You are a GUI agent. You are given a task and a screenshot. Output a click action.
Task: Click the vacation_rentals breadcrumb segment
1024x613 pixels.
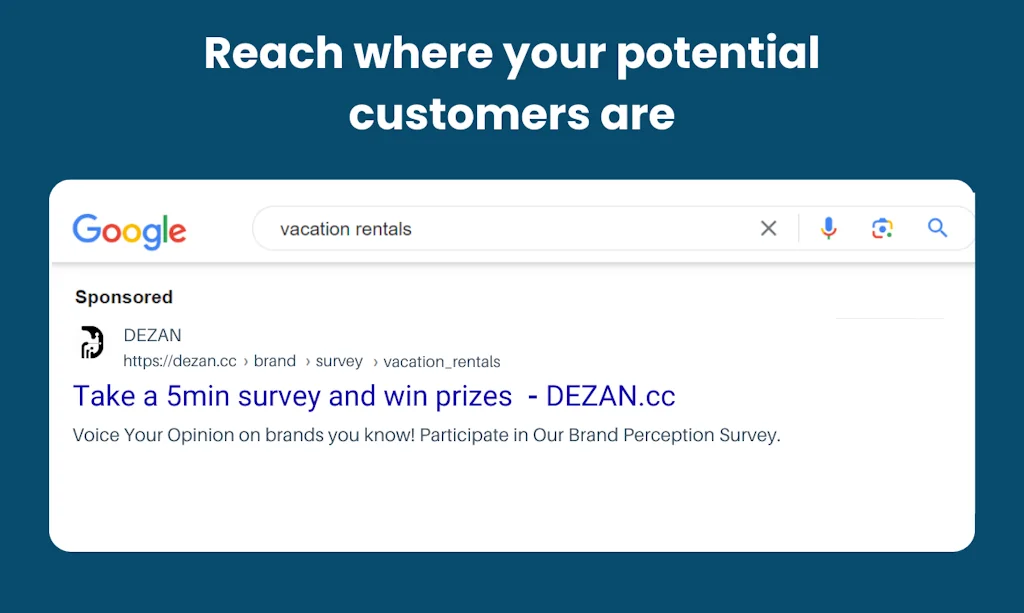(441, 361)
